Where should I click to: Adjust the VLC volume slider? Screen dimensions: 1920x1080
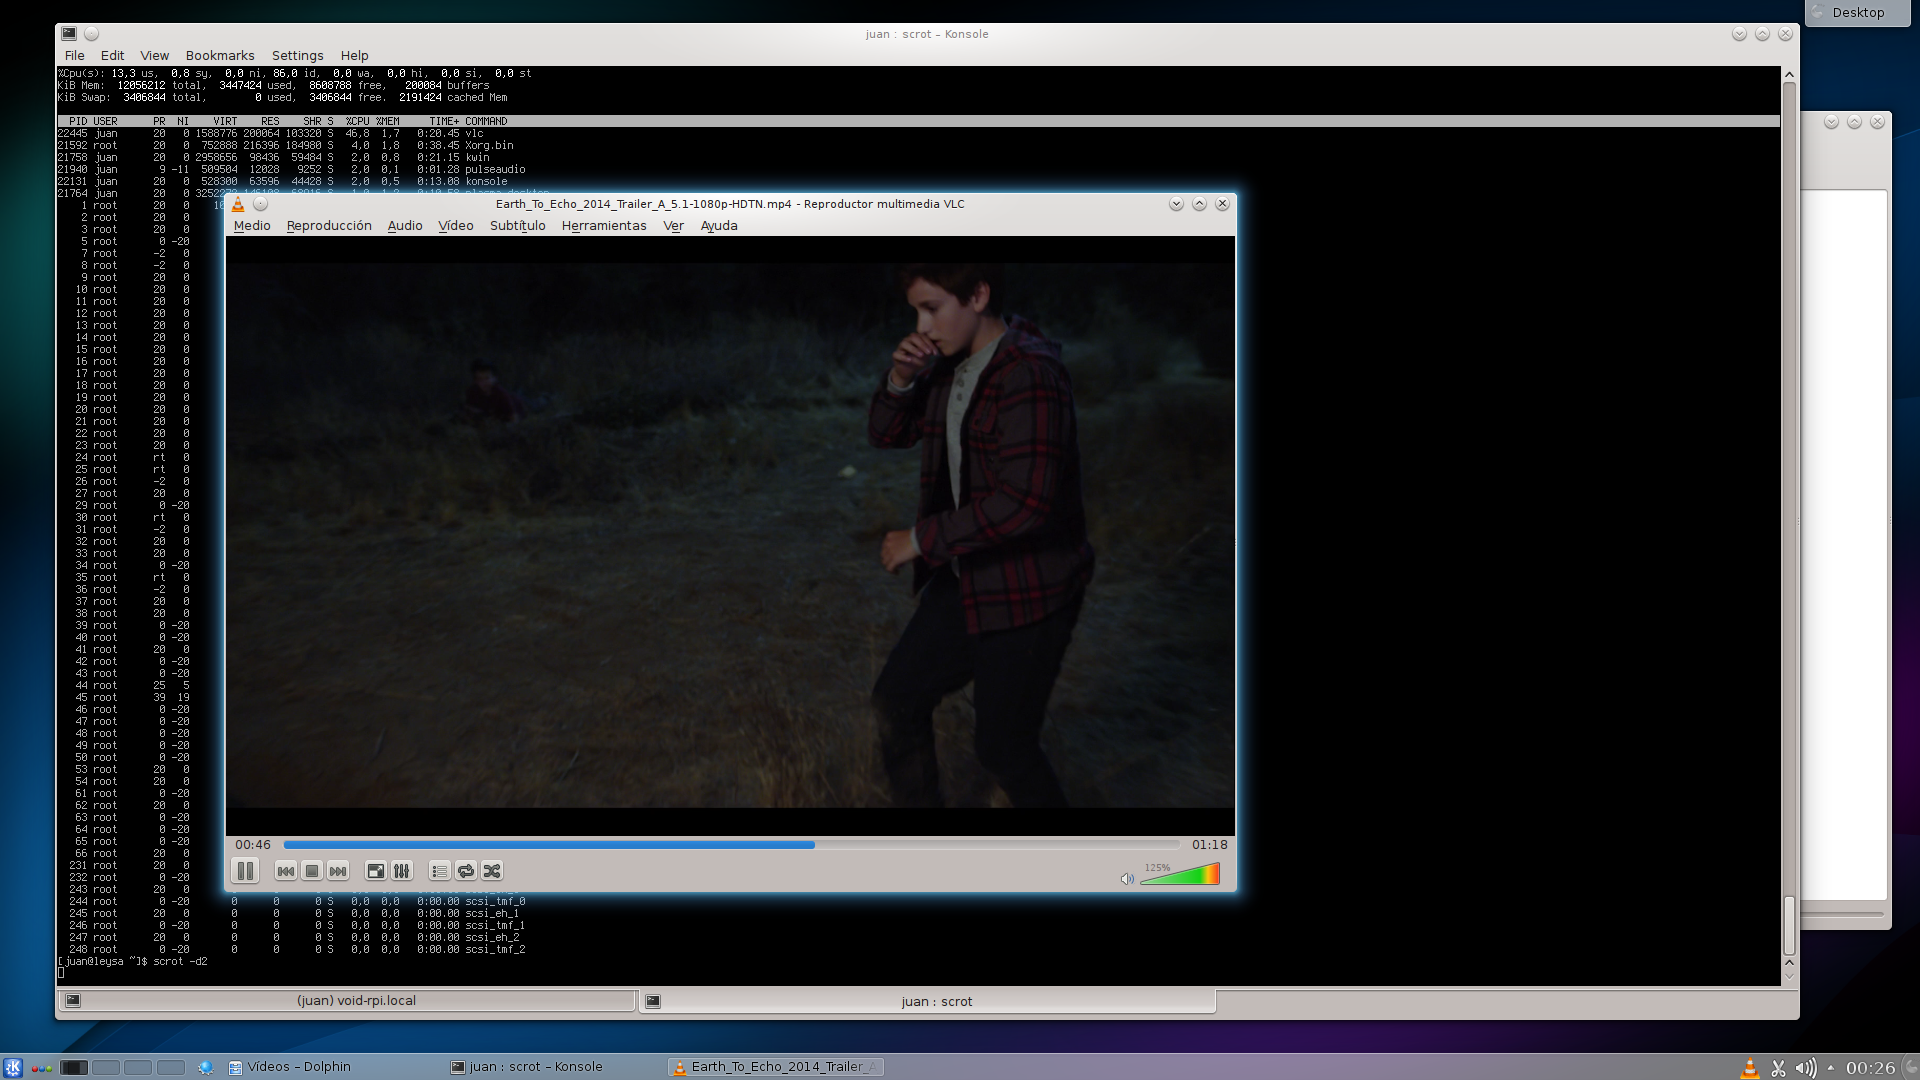pyautogui.click(x=1180, y=876)
